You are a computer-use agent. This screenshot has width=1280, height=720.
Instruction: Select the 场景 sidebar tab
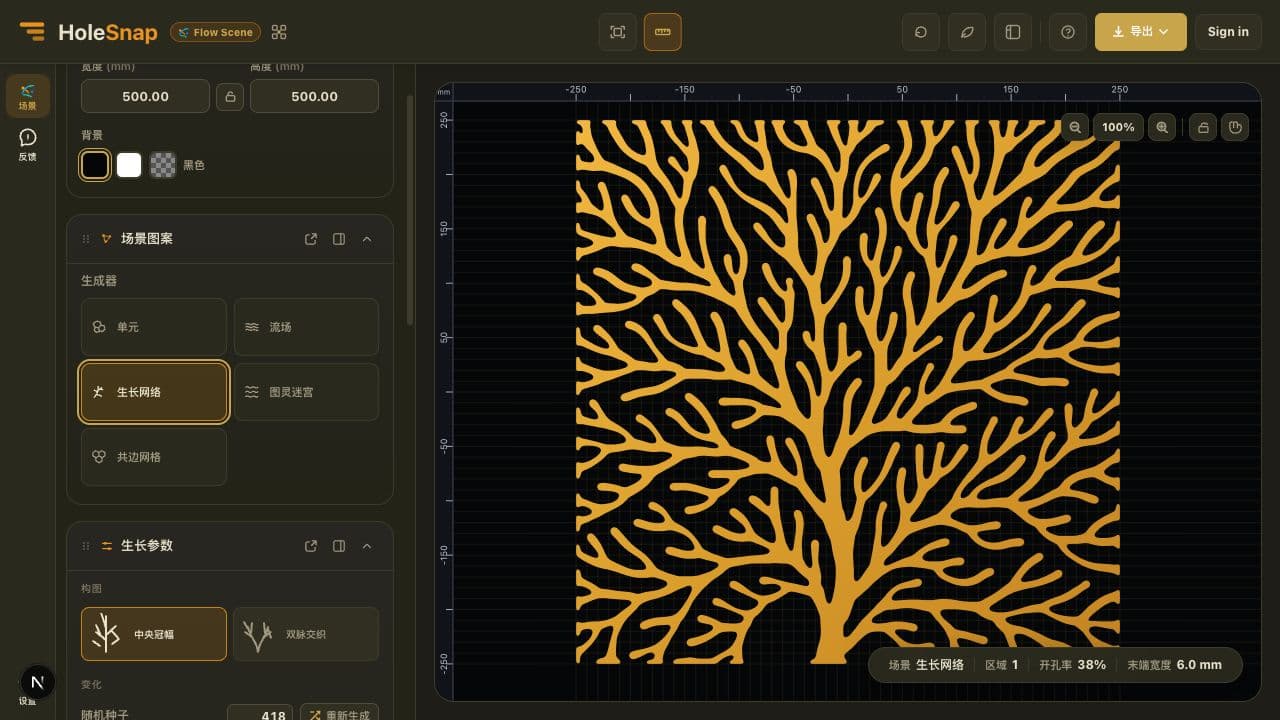27,96
